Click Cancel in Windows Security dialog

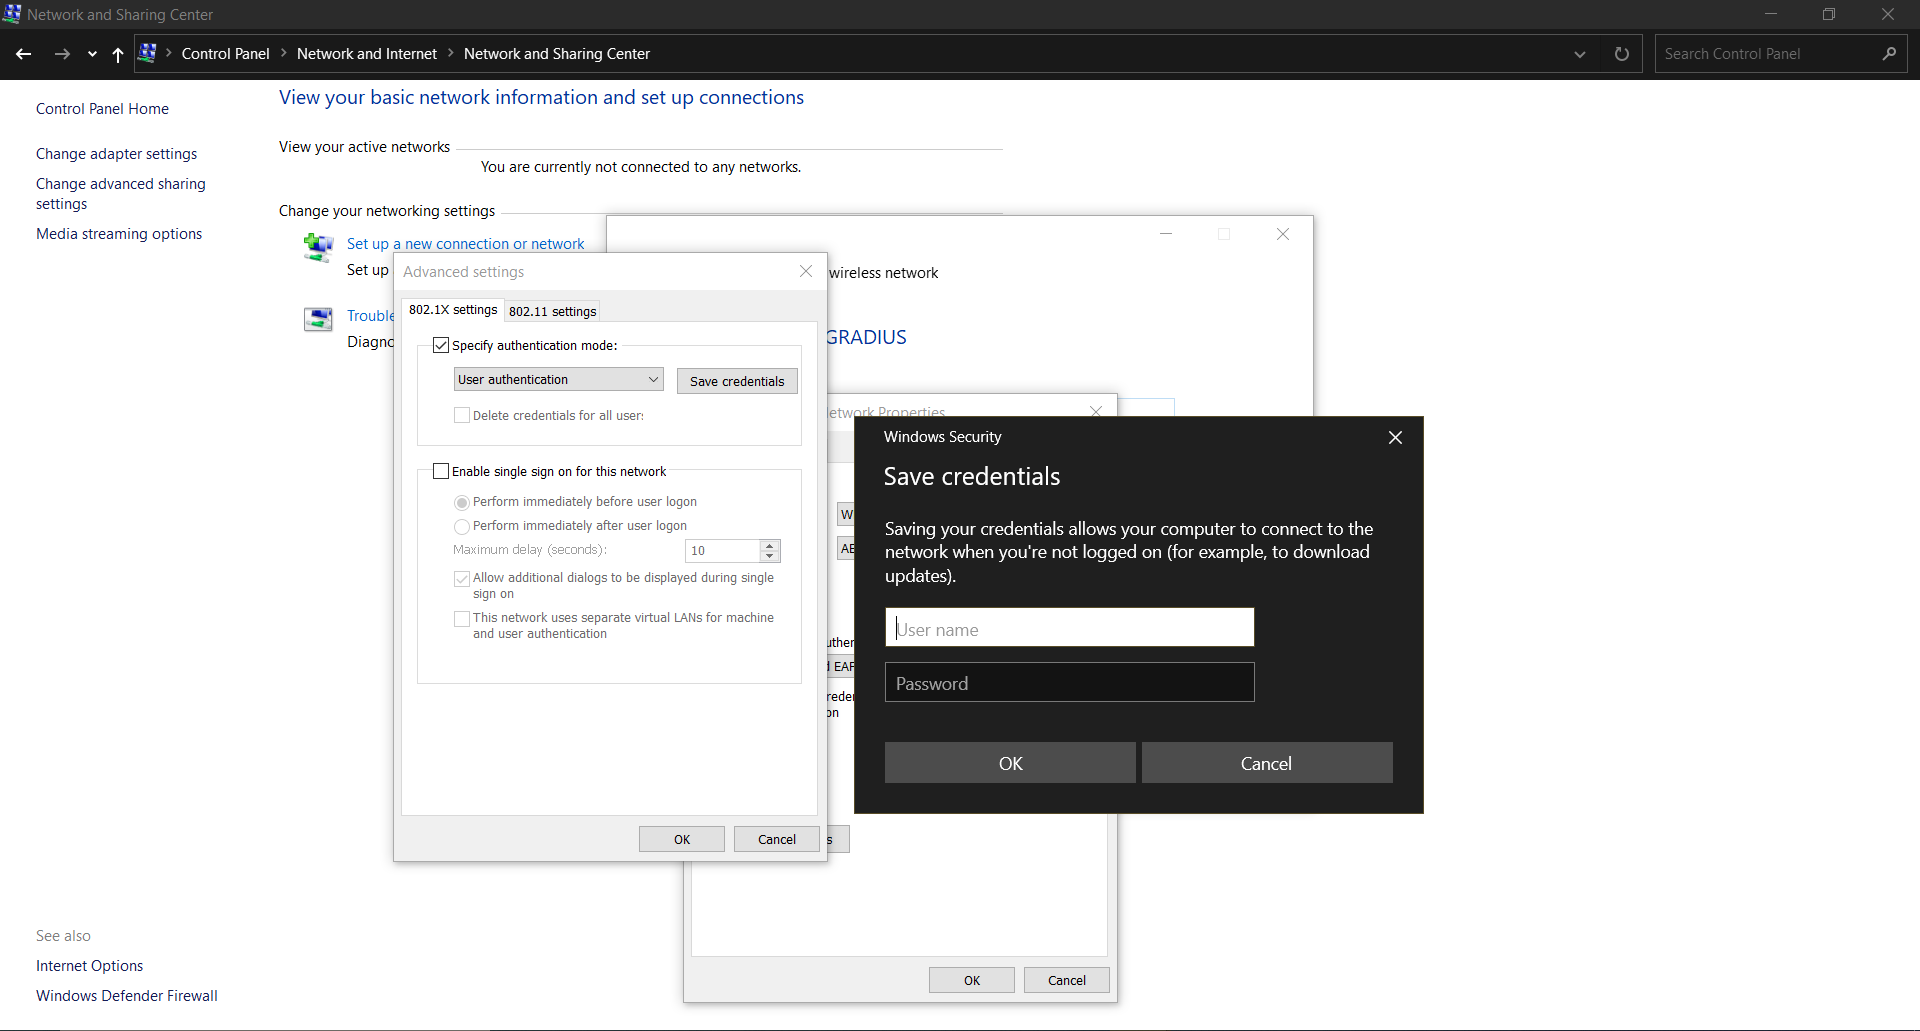(1267, 763)
